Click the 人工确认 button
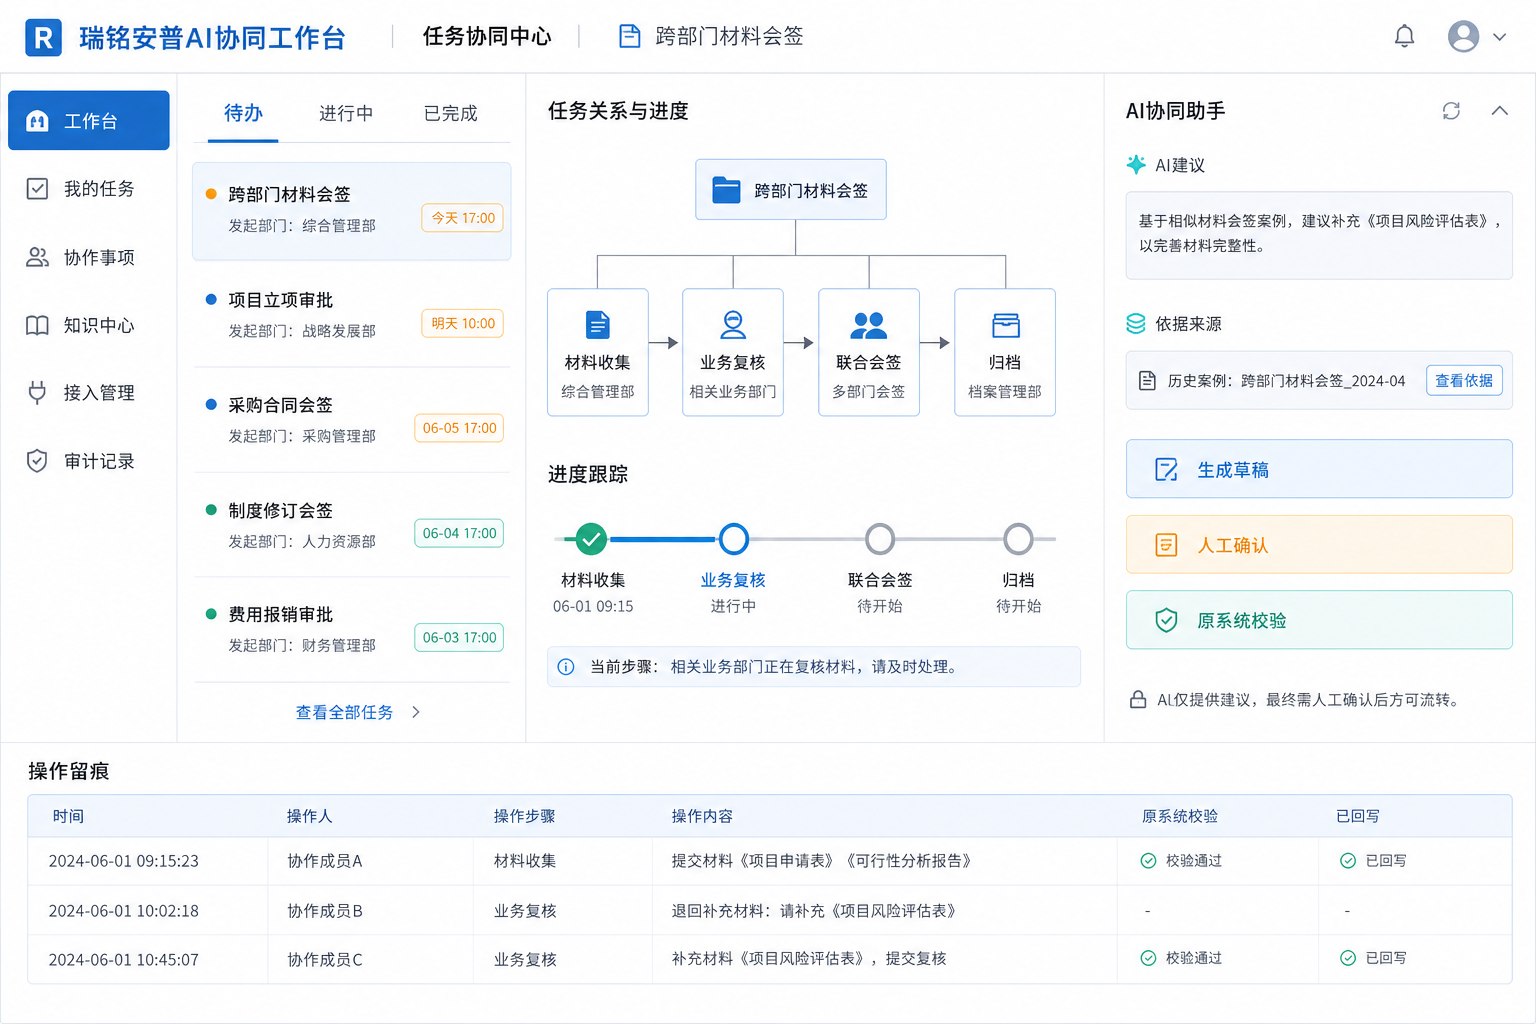1536x1024 pixels. pyautogui.click(x=1319, y=545)
